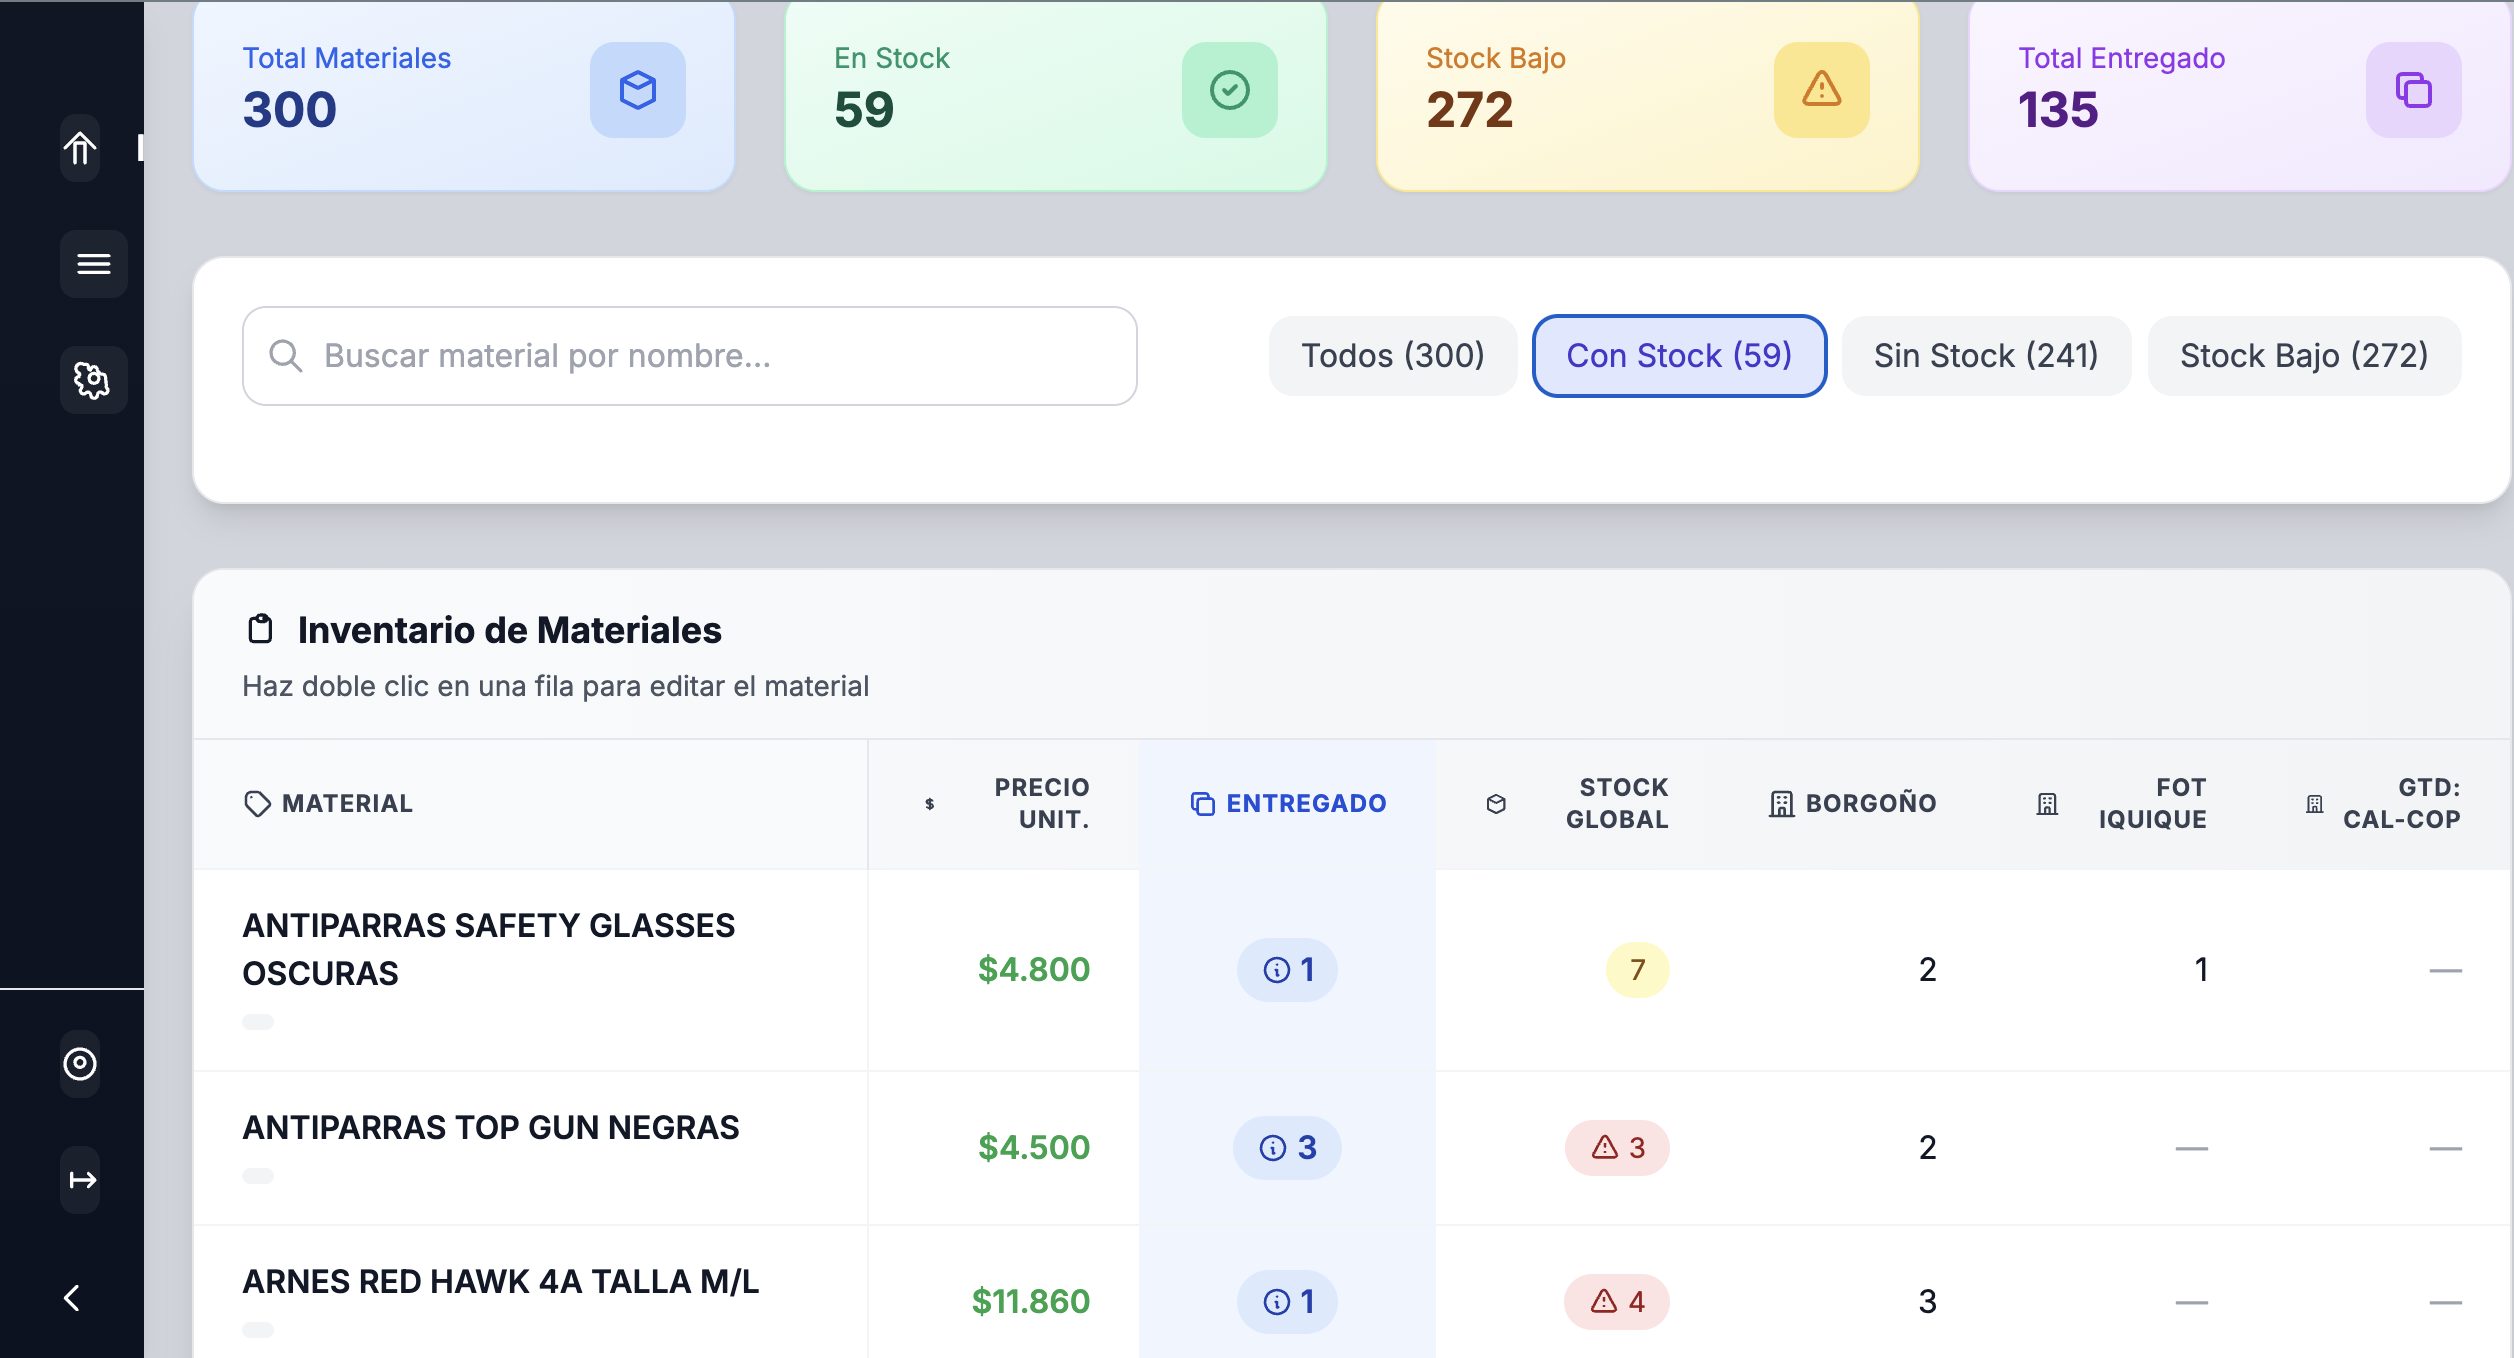Click the cube icon on Total Materiales card
The image size is (2514, 1358).
click(x=637, y=91)
